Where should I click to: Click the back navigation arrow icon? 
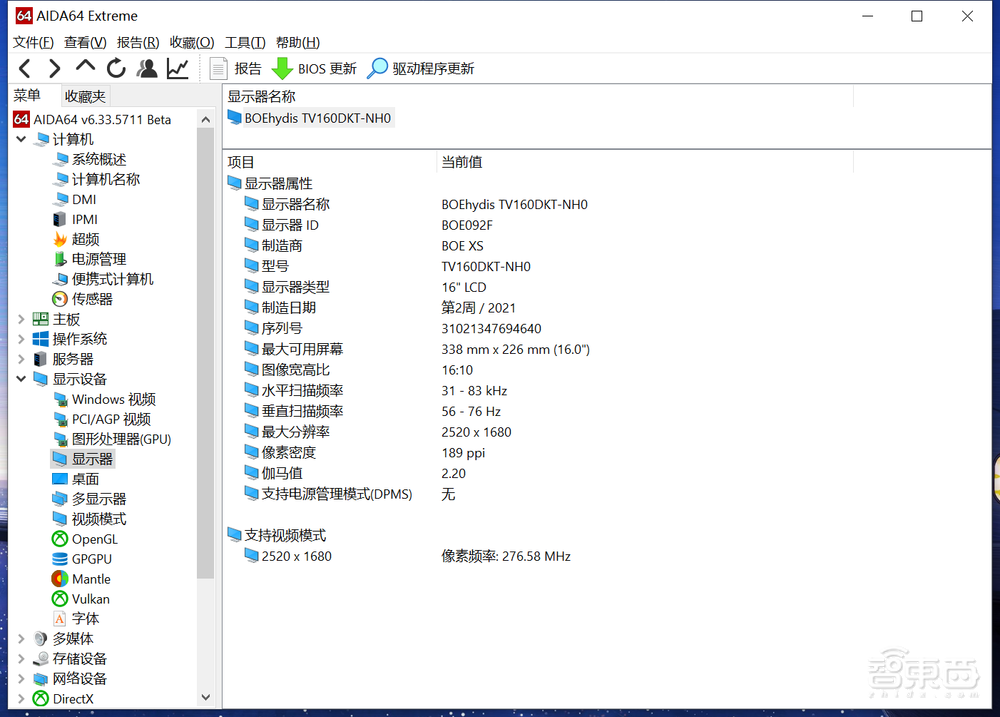24,68
